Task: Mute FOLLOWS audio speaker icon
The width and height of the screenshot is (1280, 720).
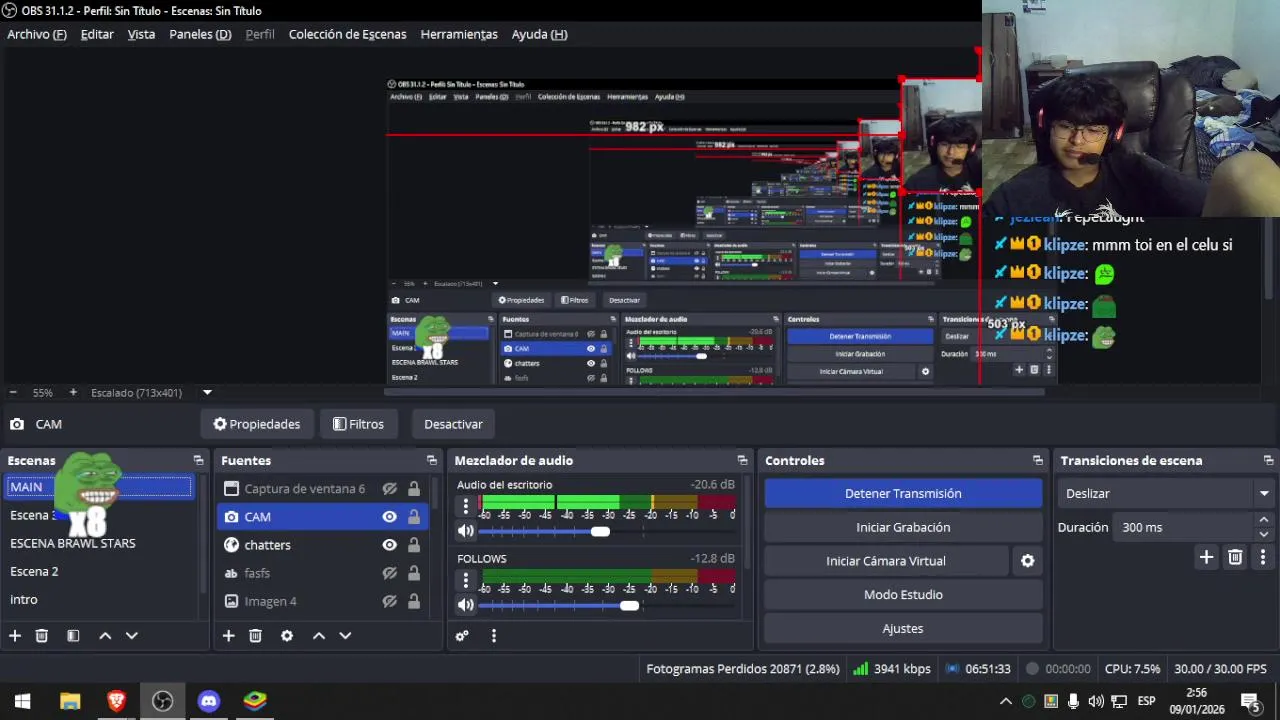Action: 466,605
